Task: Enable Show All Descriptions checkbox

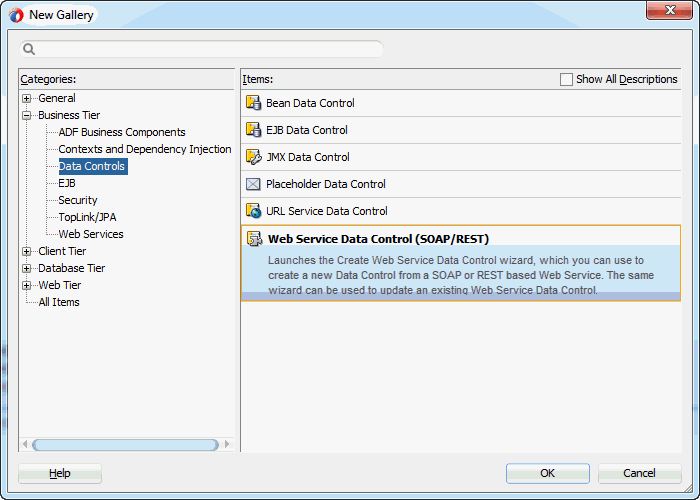Action: pos(566,79)
